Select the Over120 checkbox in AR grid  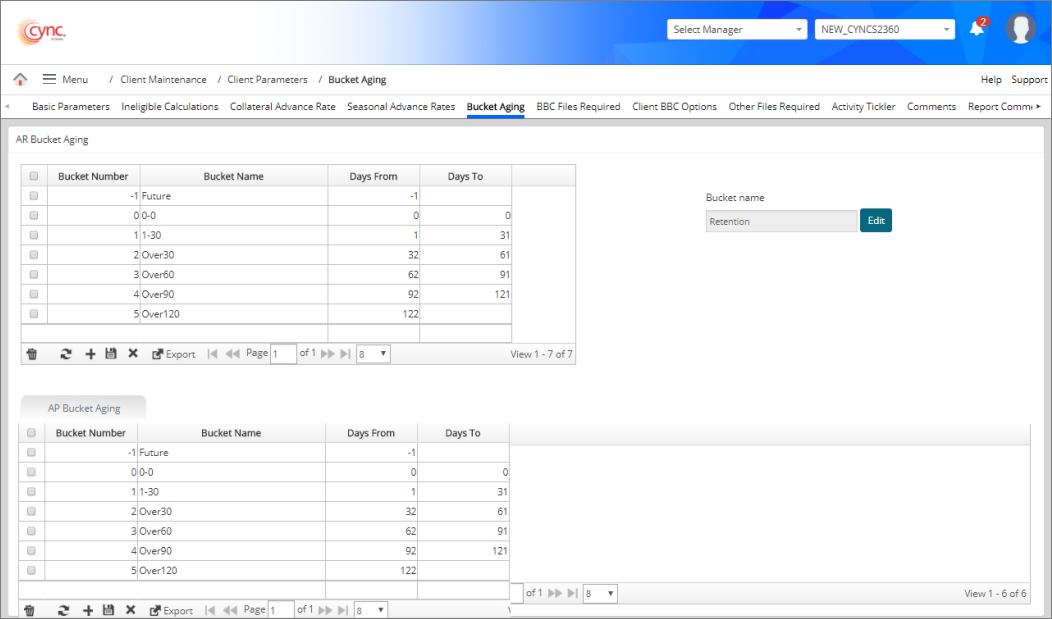(34, 314)
